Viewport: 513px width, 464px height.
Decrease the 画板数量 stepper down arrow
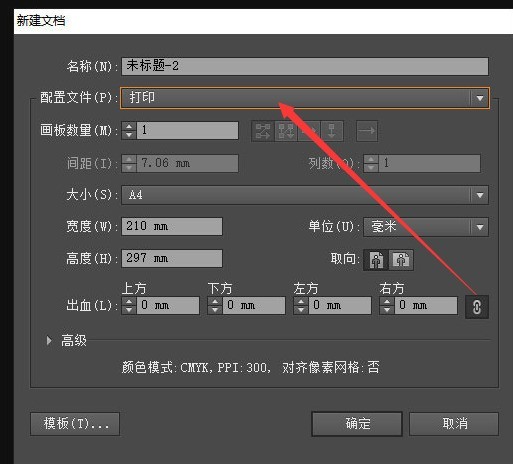pyautogui.click(x=129, y=135)
